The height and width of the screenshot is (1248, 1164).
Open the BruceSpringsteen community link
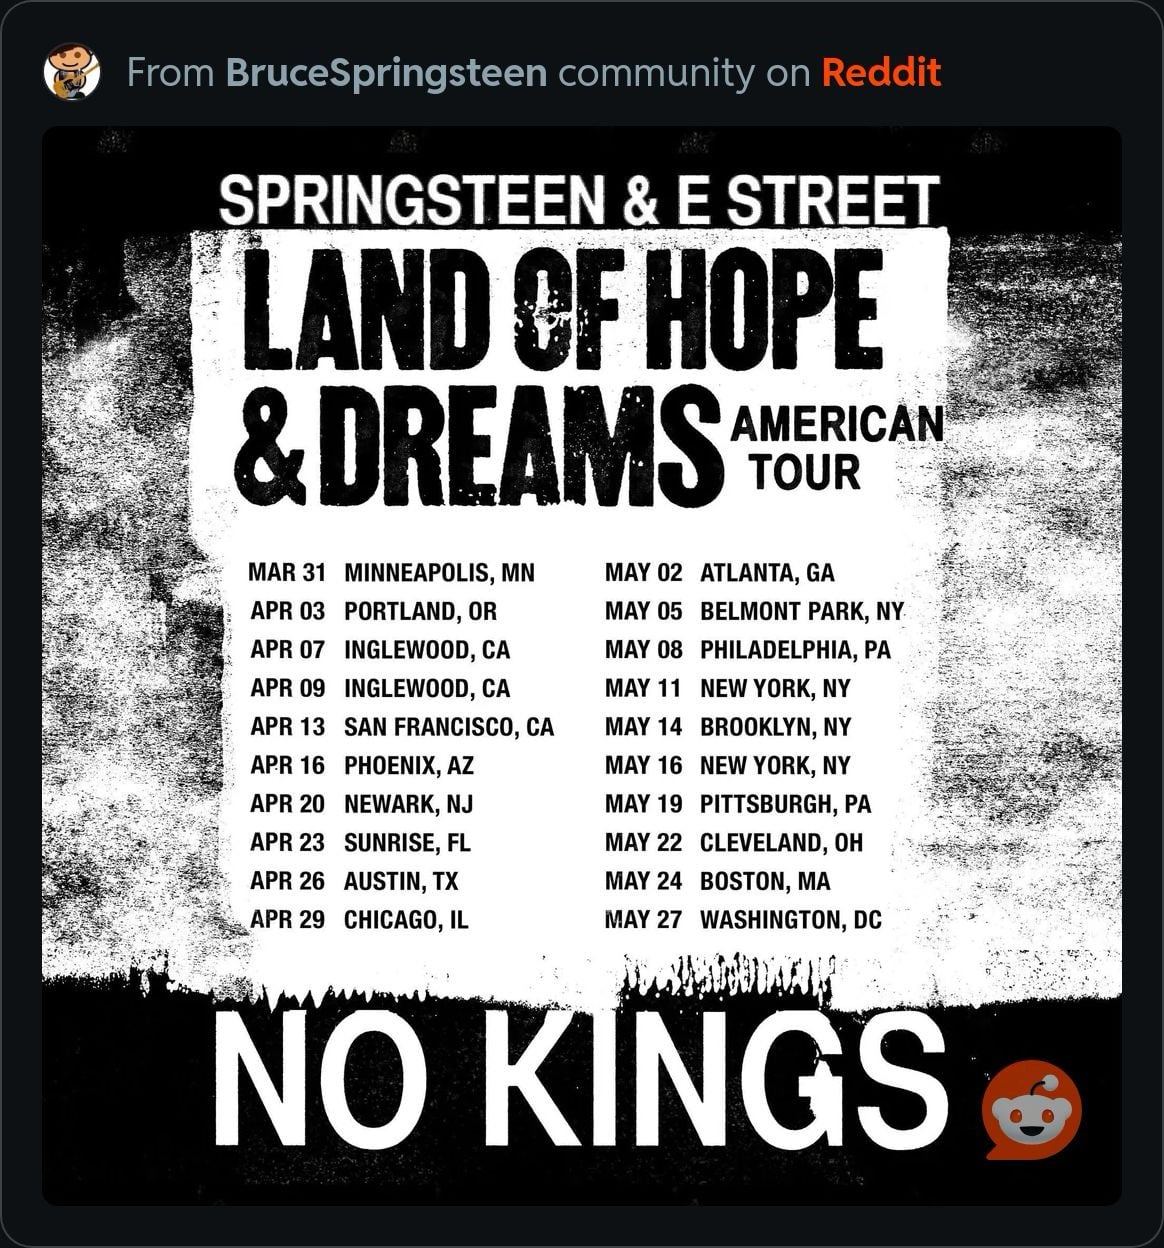coord(387,73)
